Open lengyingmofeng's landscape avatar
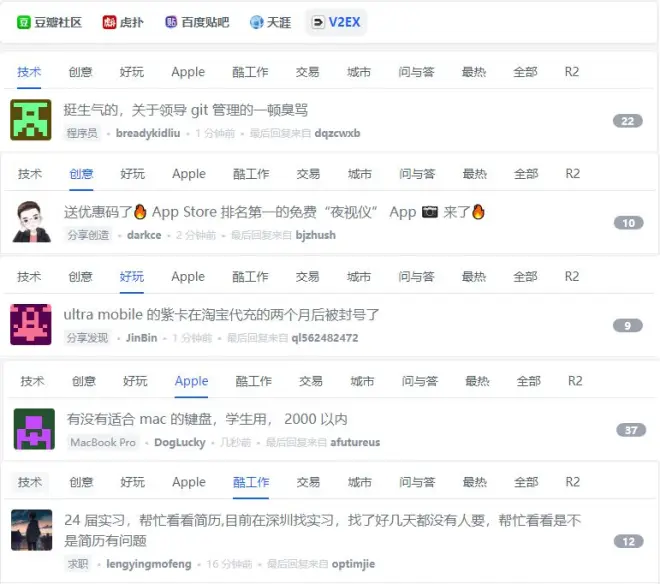Screen dimensions: 660x584 point(32,530)
